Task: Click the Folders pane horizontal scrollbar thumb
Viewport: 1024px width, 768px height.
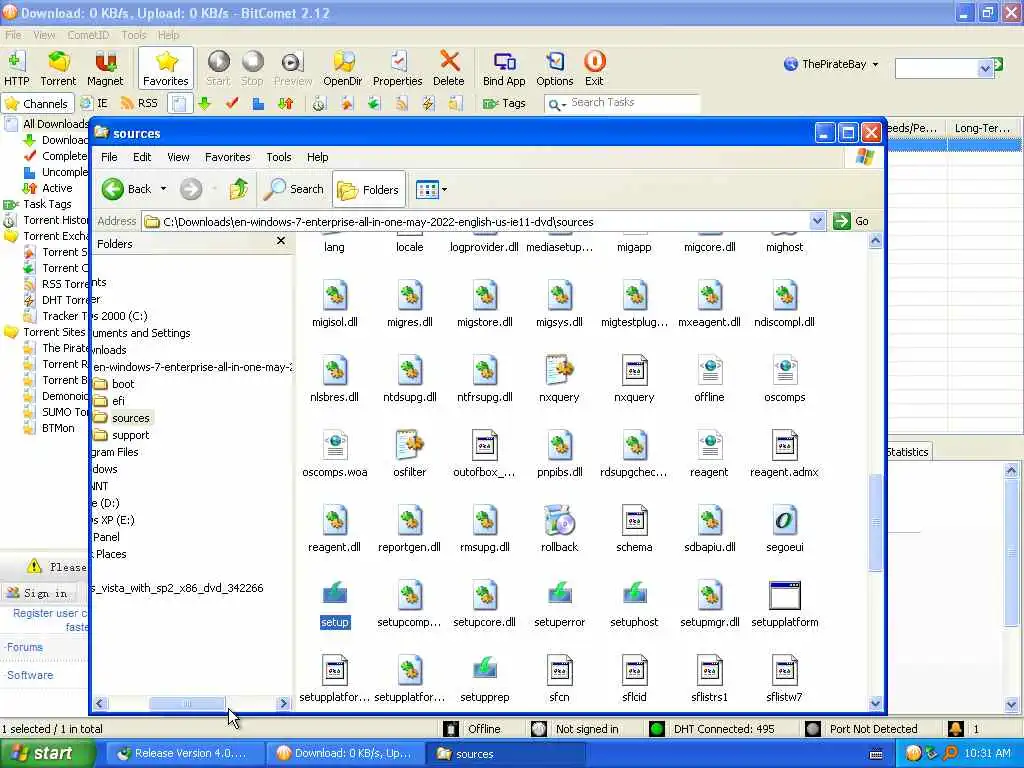Action: (x=187, y=703)
